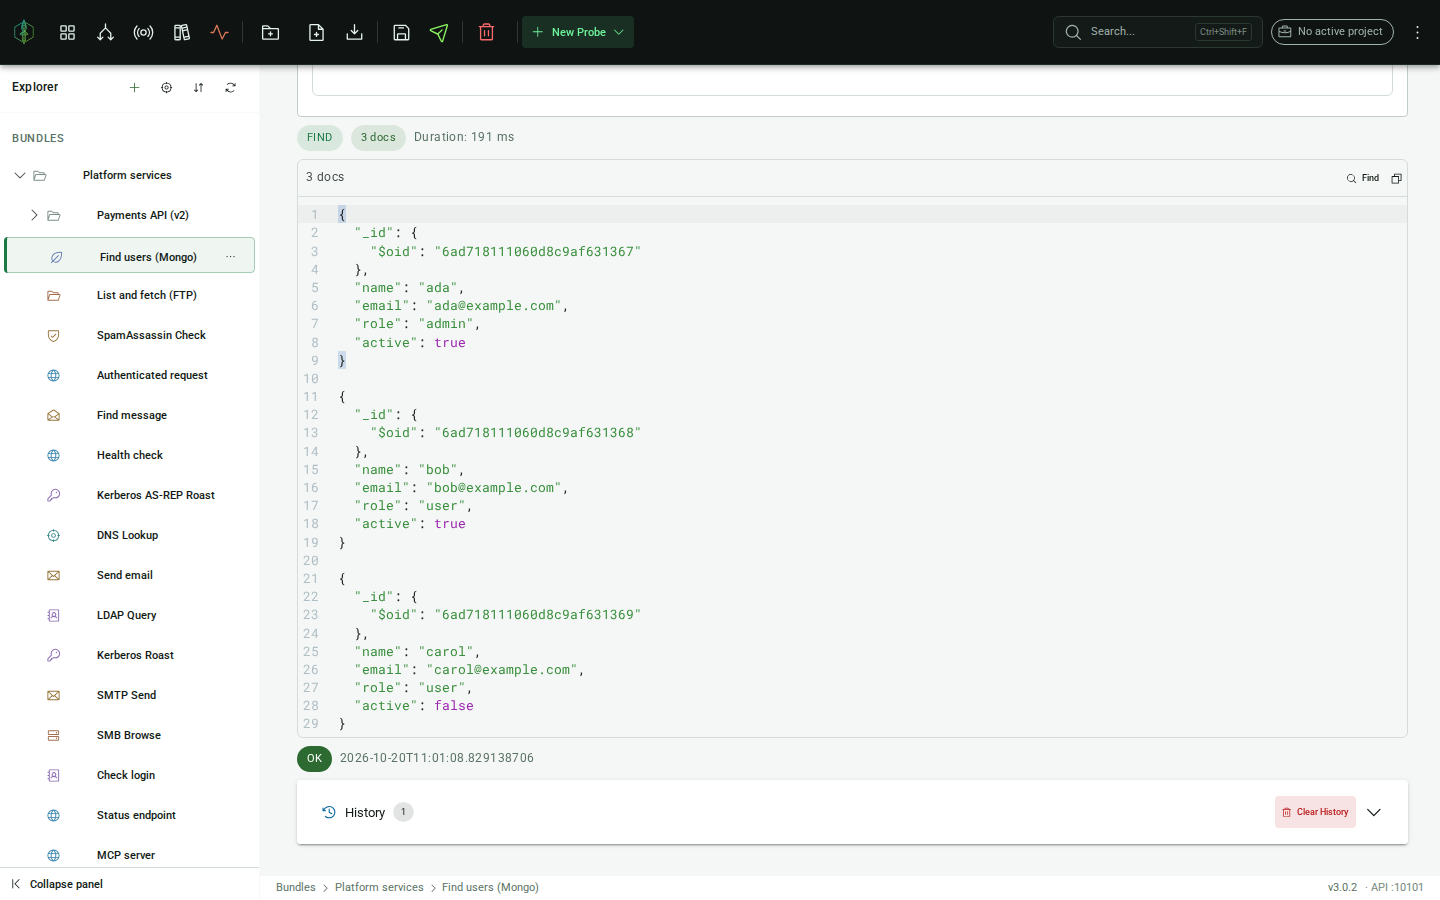Click the branch/merge flows icon
Viewport: 1440px width, 900px height.
click(x=105, y=32)
